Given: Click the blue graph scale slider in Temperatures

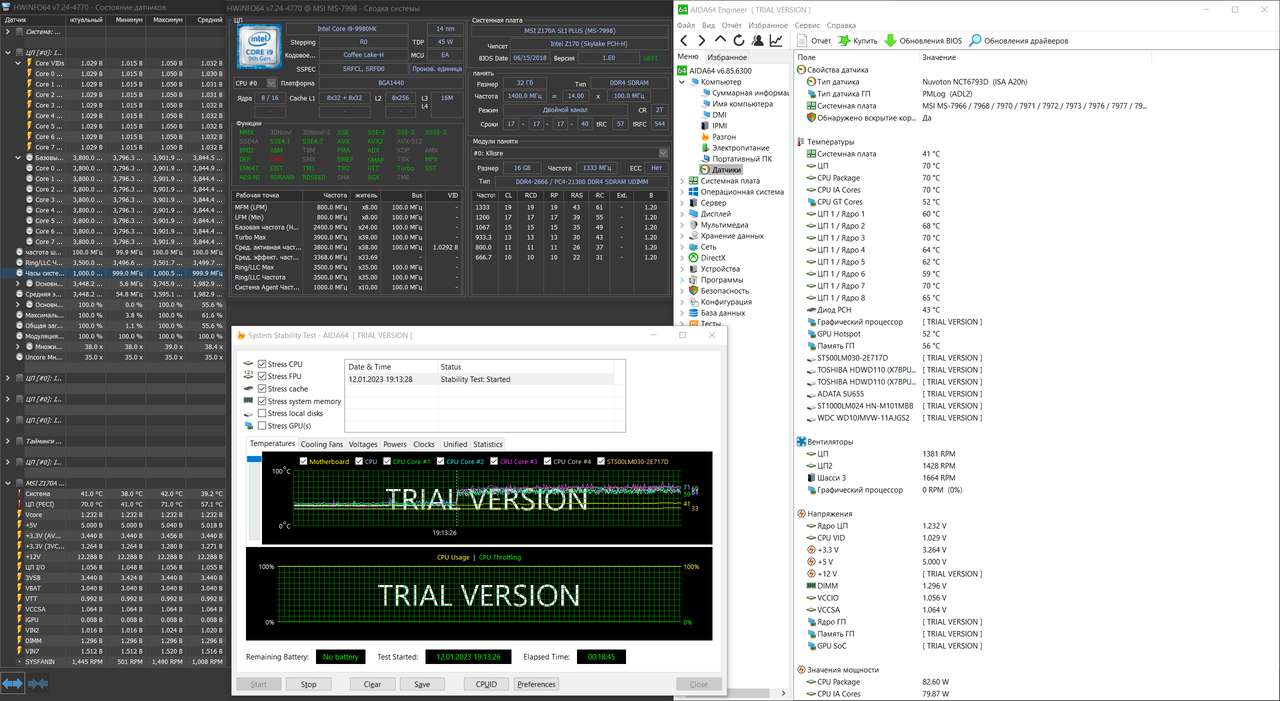Looking at the screenshot, I should pos(254,459).
